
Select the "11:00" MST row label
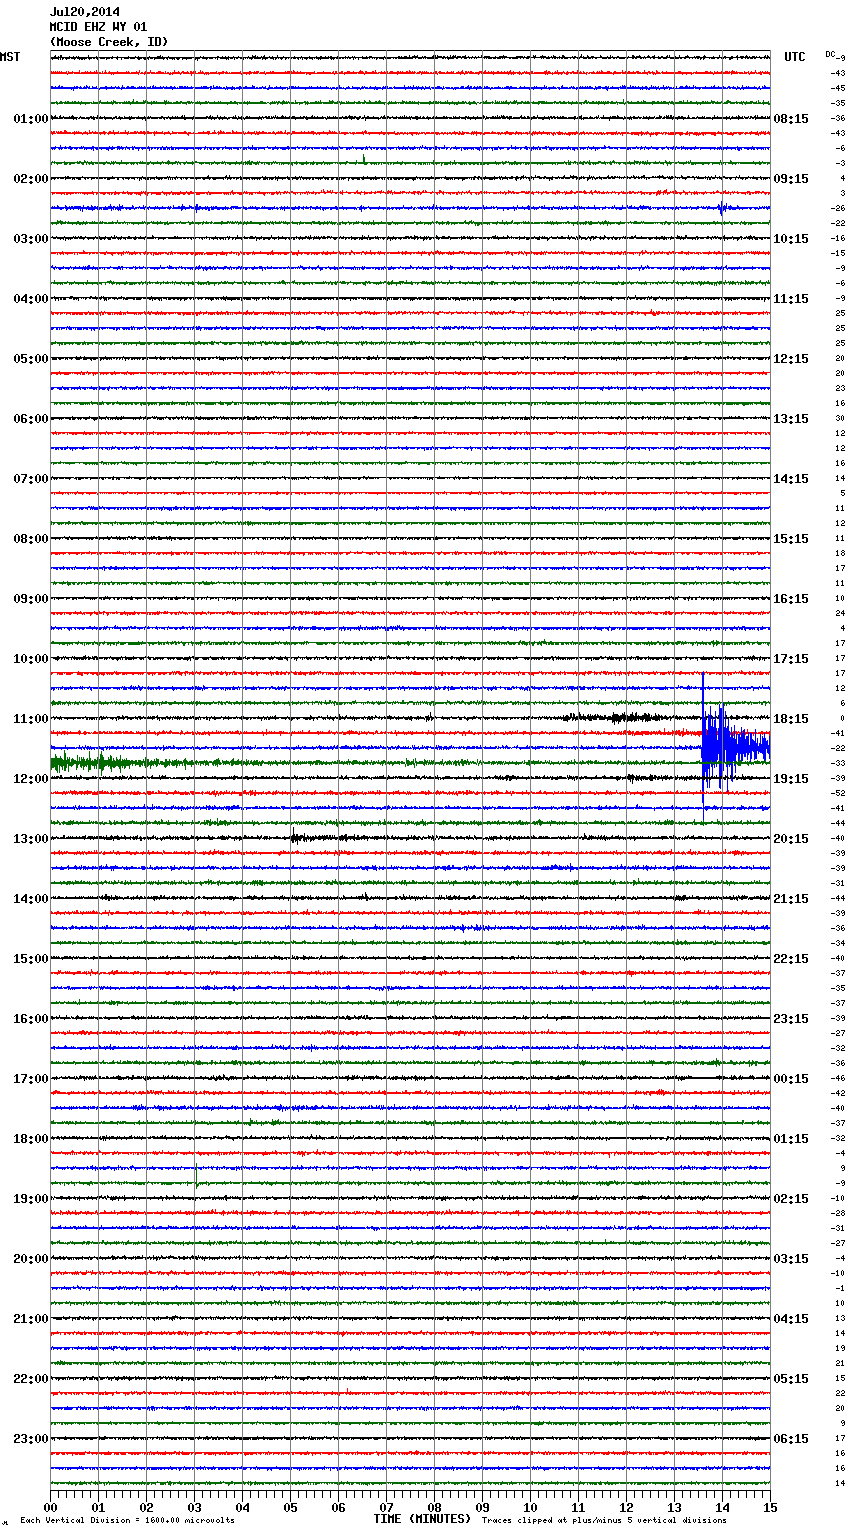(31, 719)
